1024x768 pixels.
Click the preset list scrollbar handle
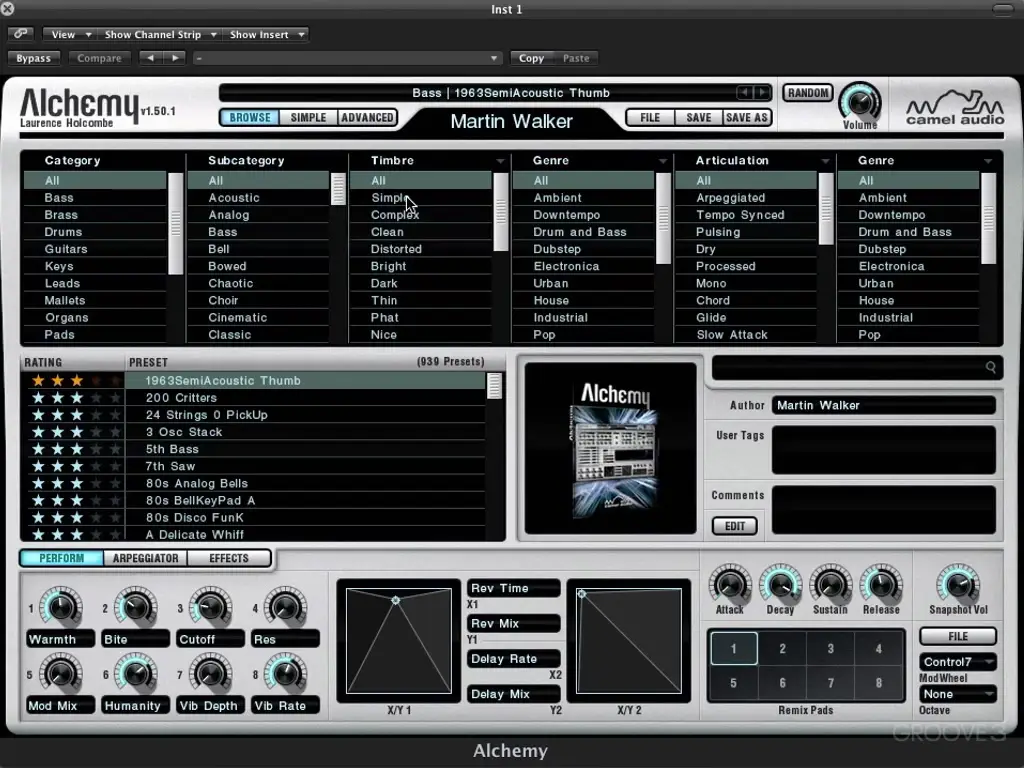coord(494,385)
